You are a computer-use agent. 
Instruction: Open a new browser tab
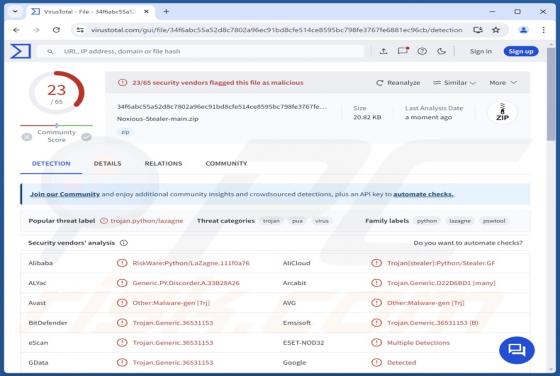point(166,11)
